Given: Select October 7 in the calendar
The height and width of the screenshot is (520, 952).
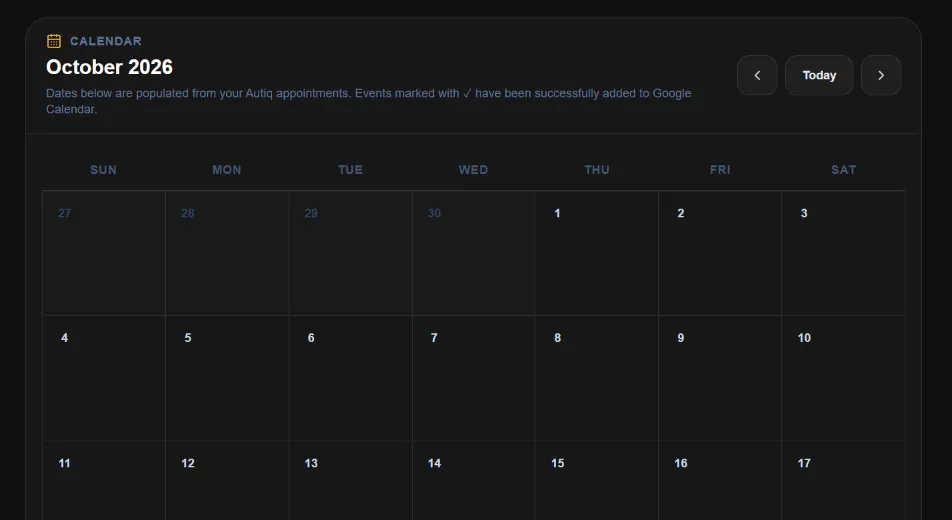Looking at the screenshot, I should click(474, 378).
